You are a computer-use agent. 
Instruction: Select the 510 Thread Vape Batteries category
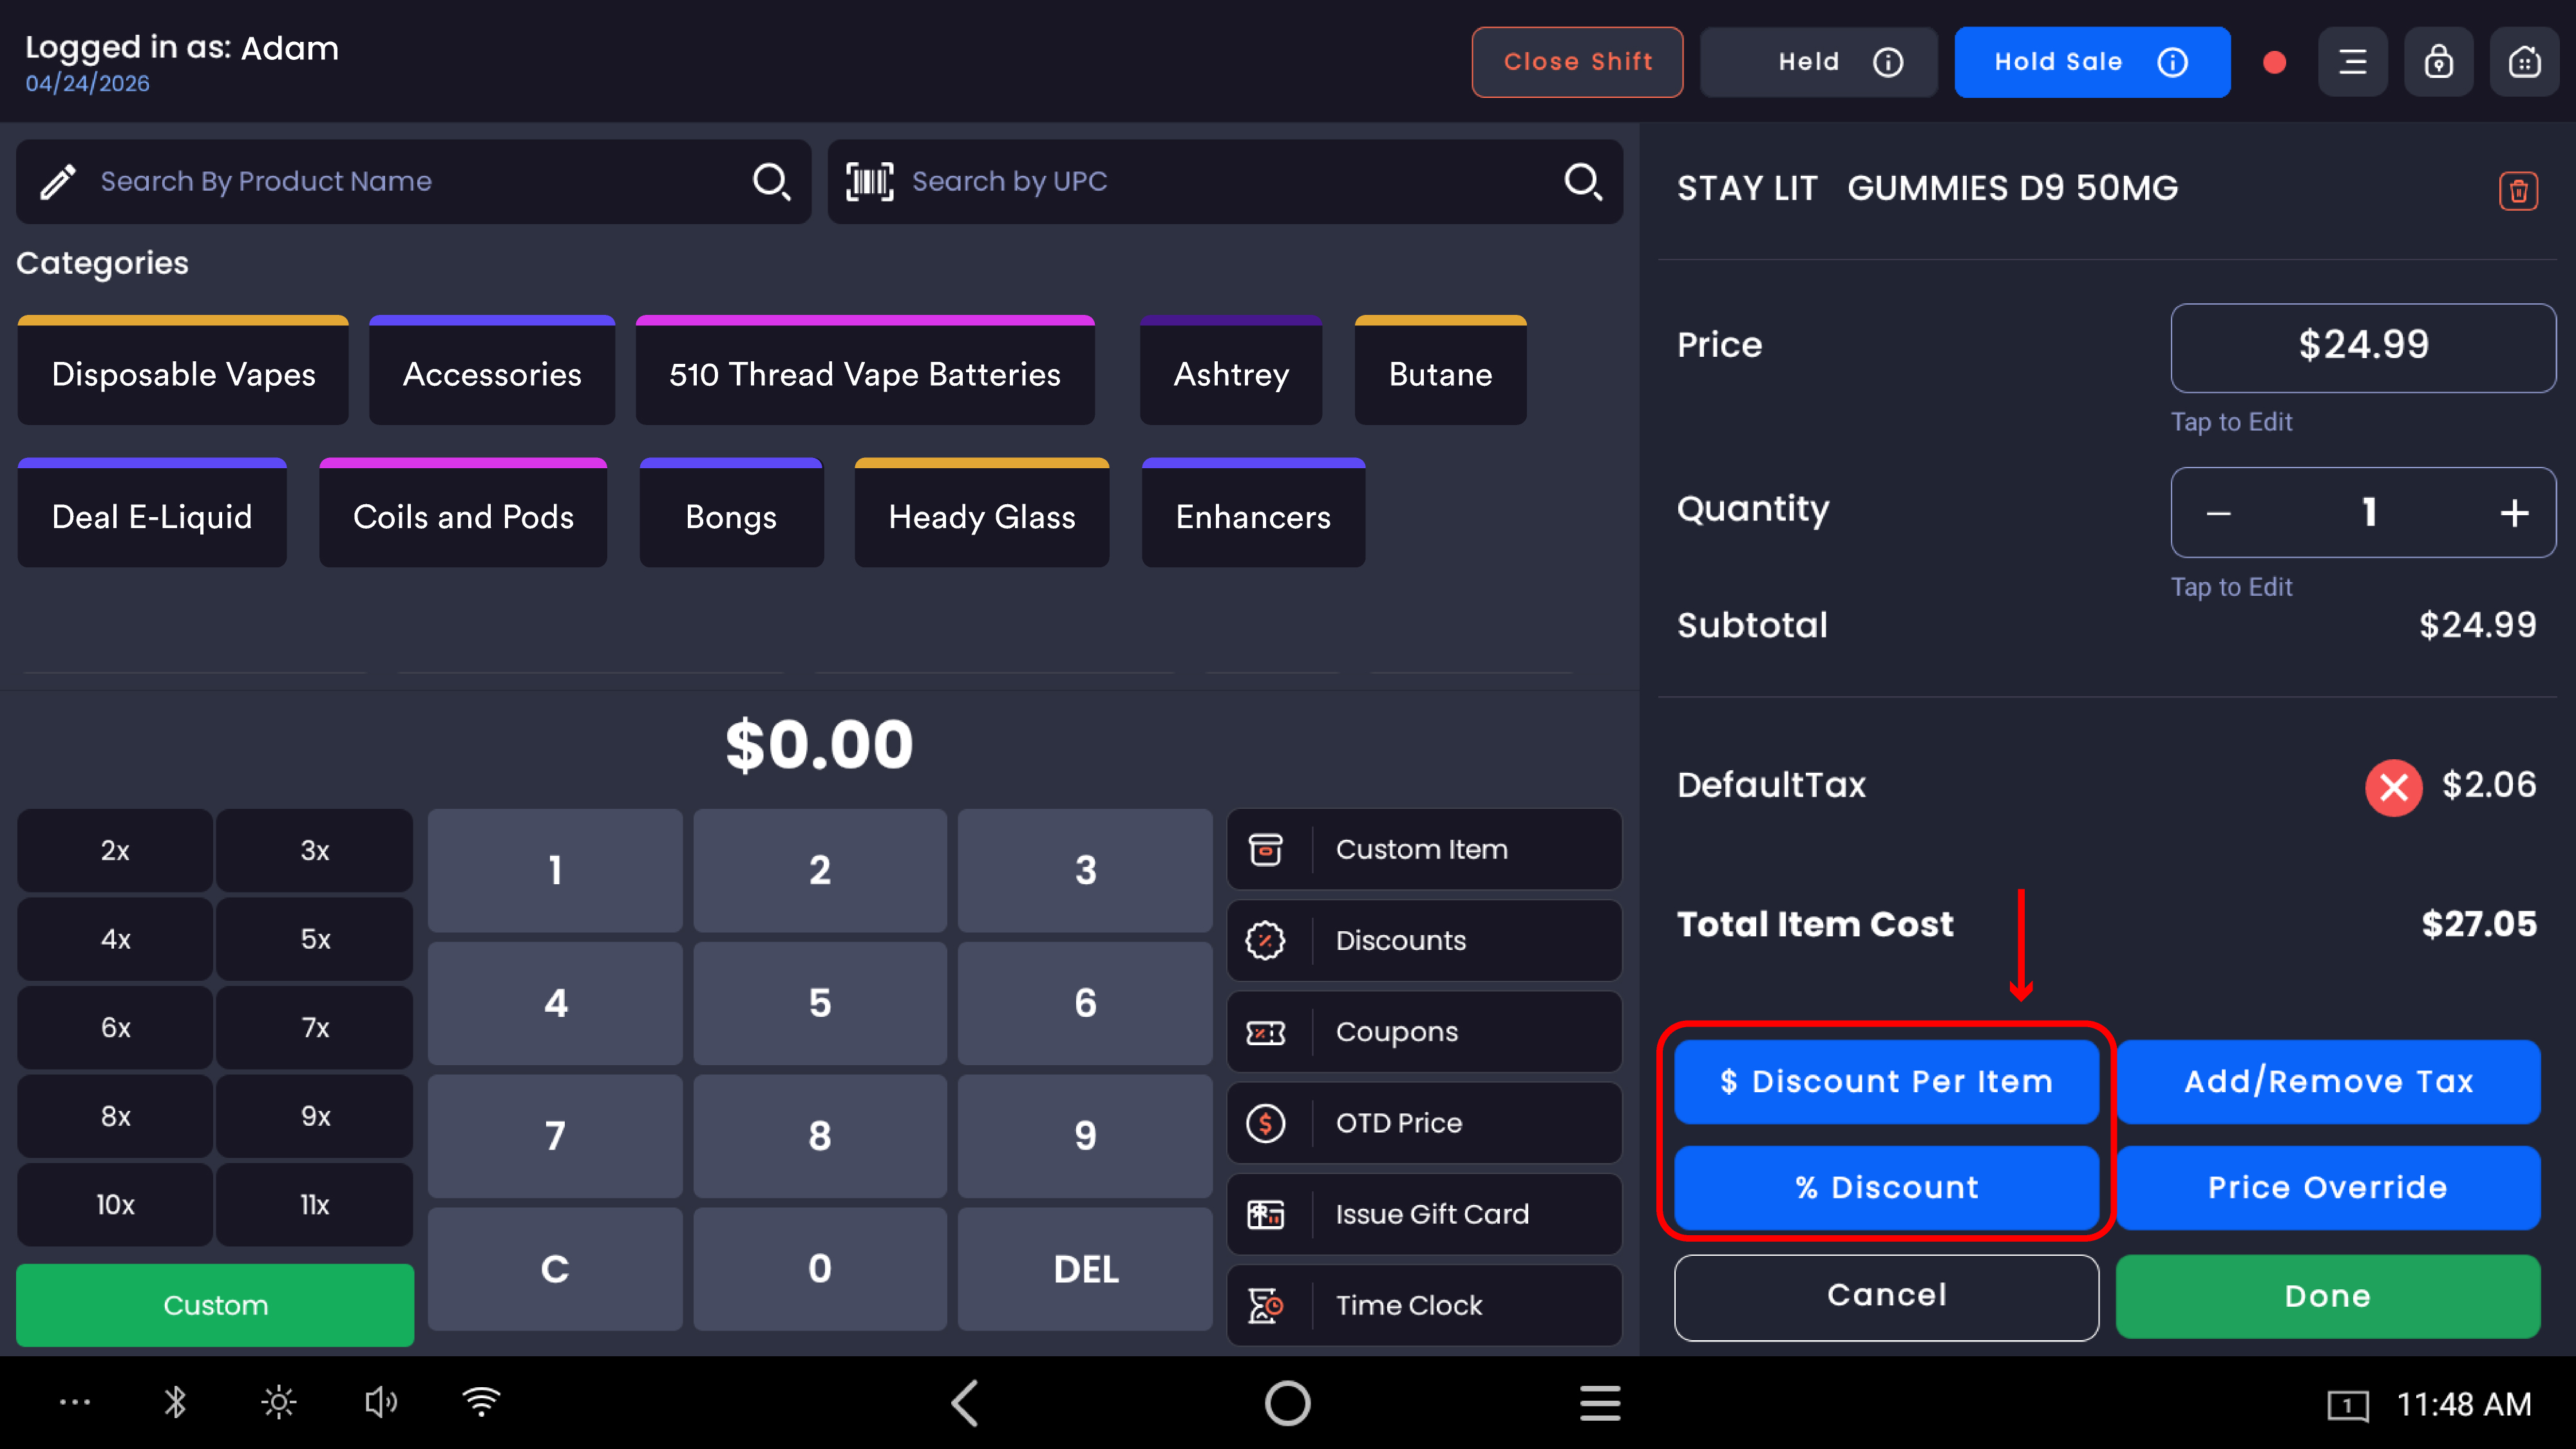click(x=865, y=371)
